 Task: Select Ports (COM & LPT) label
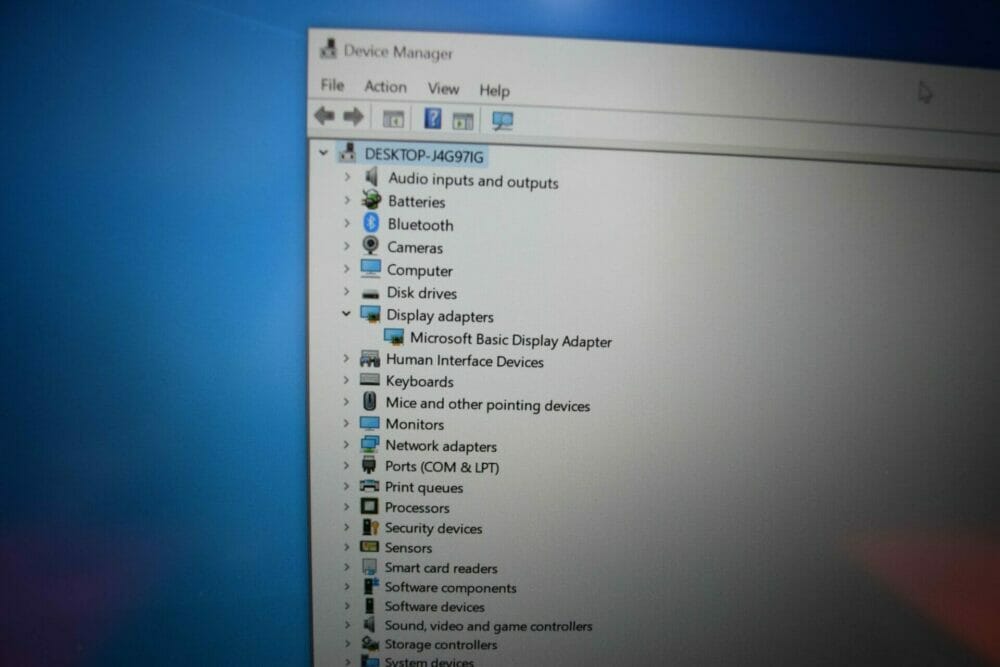click(442, 467)
